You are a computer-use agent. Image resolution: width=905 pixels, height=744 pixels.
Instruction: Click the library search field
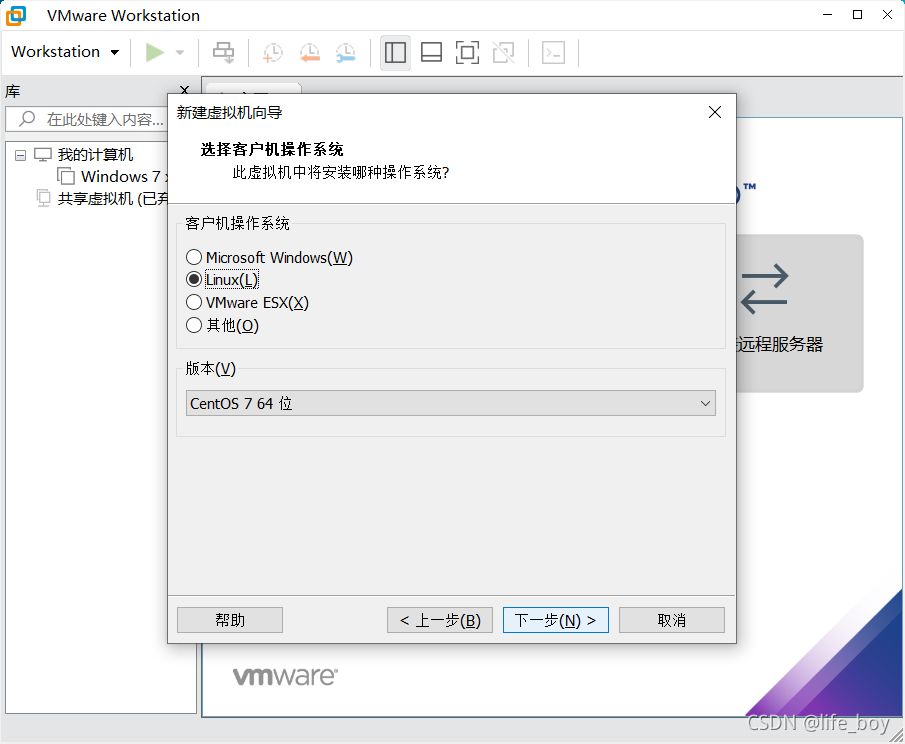pyautogui.click(x=87, y=119)
